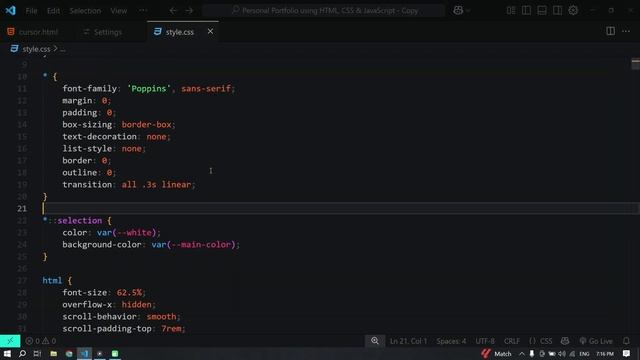Click the Split Editor Right icon
Viewport: 640px width, 360px height.
click(x=610, y=31)
